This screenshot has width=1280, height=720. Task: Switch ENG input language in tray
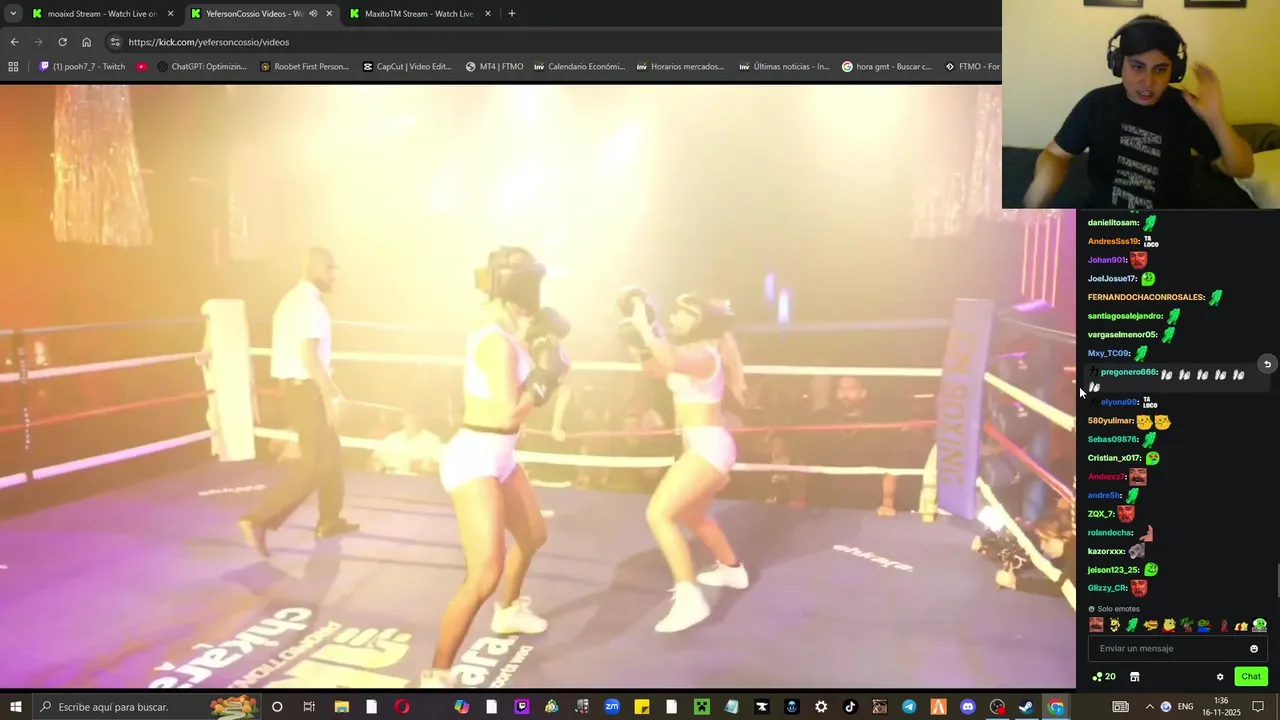1186,707
